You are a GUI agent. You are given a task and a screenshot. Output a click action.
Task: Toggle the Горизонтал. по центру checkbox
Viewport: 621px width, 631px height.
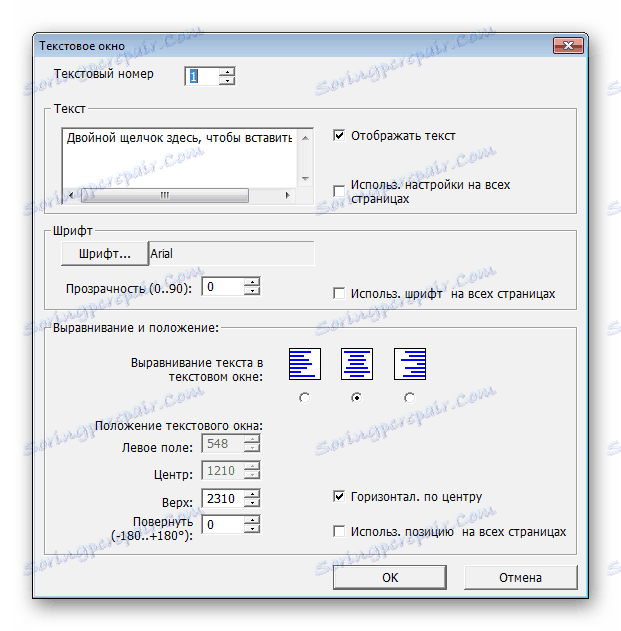point(339,496)
